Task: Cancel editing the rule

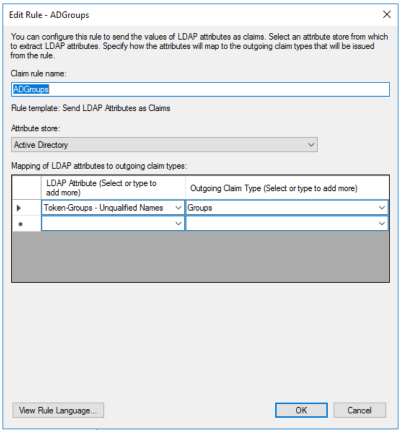Action: [360, 410]
